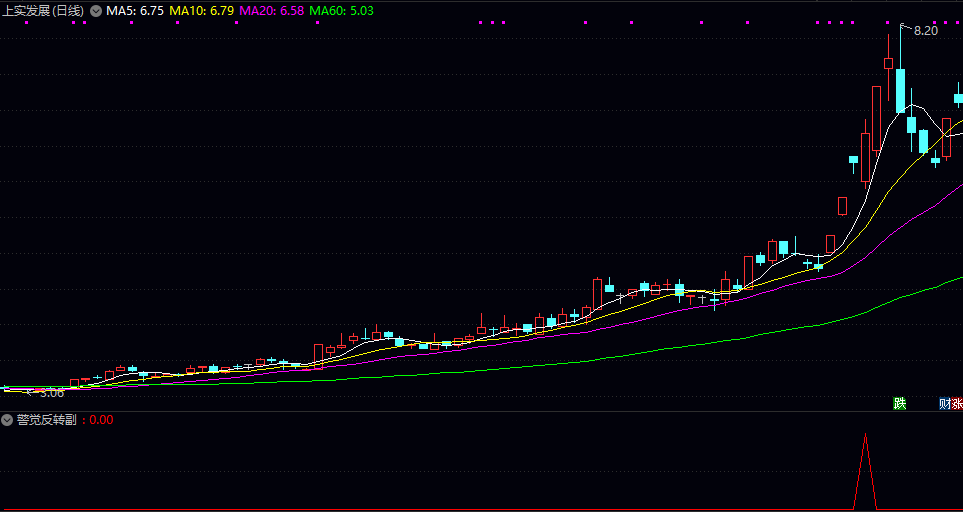The image size is (963, 512).
Task: Click the 财 info marker icon
Action: pyautogui.click(x=945, y=404)
